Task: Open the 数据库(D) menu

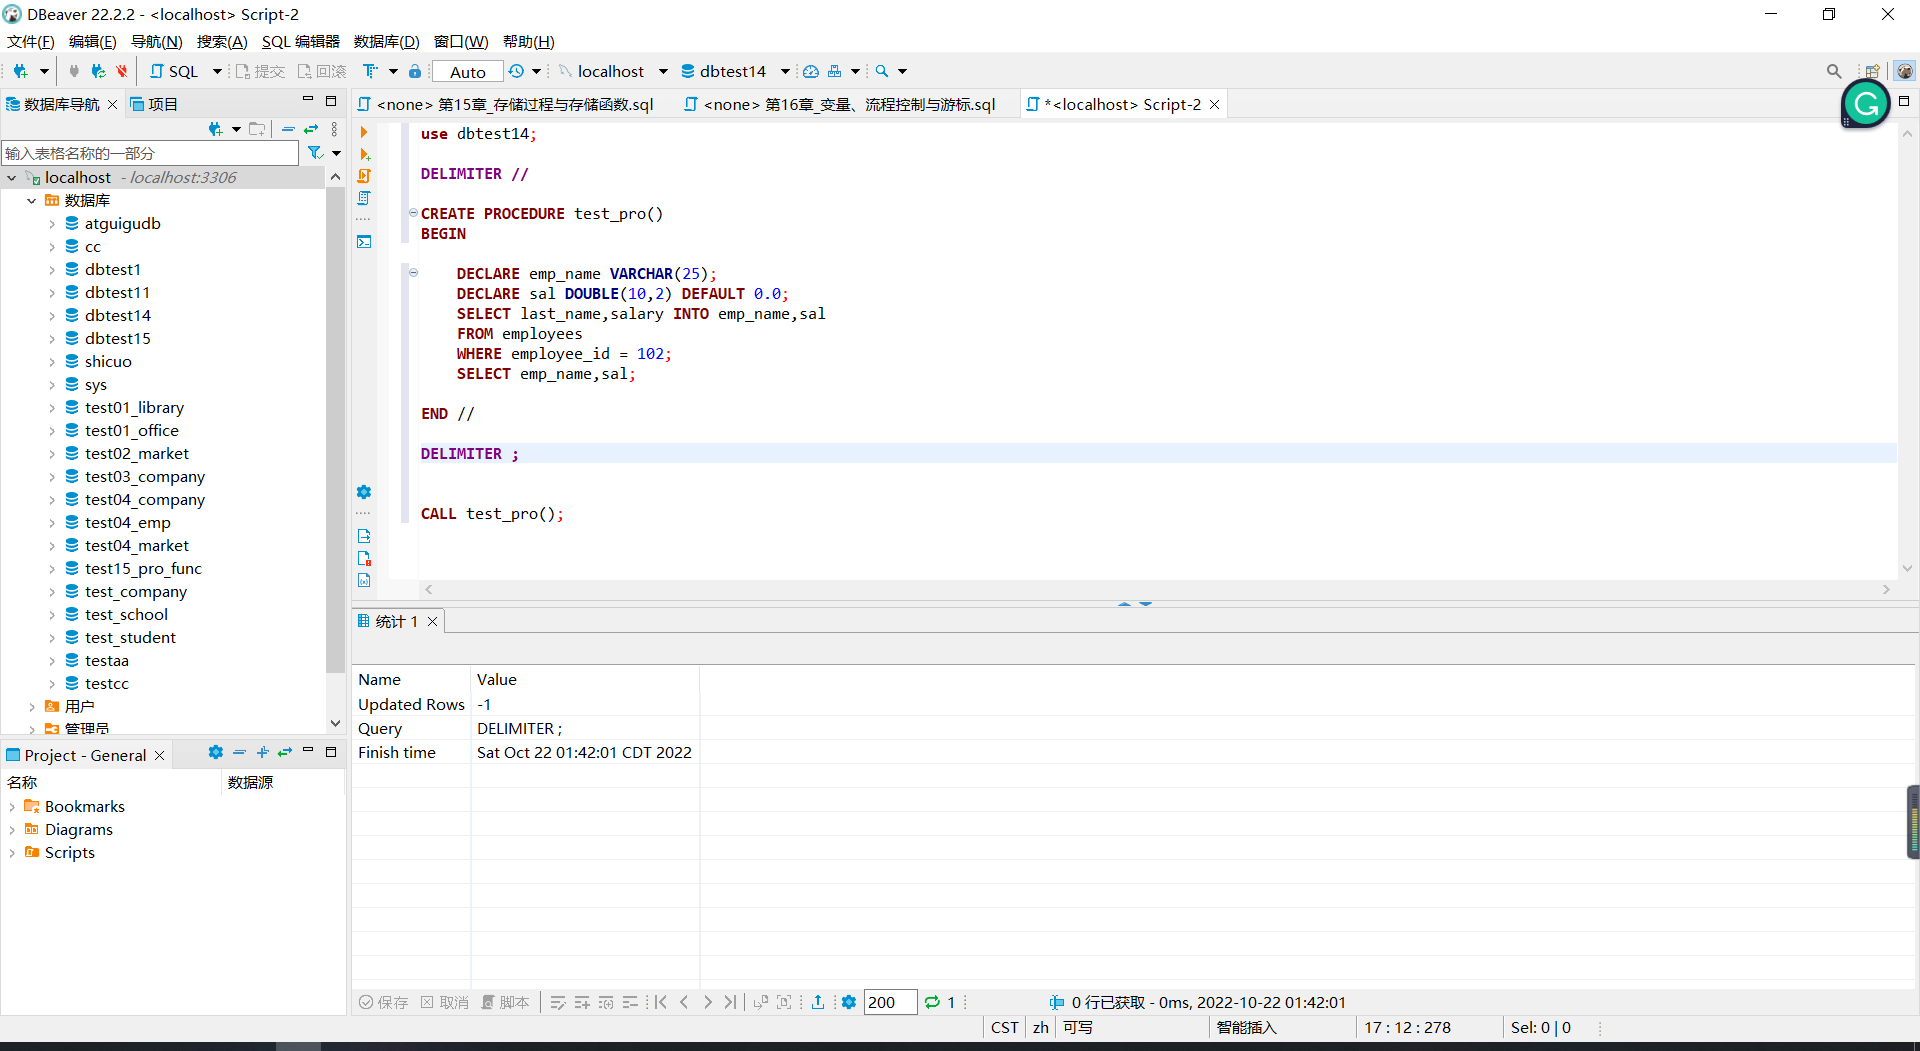Action: coord(386,41)
